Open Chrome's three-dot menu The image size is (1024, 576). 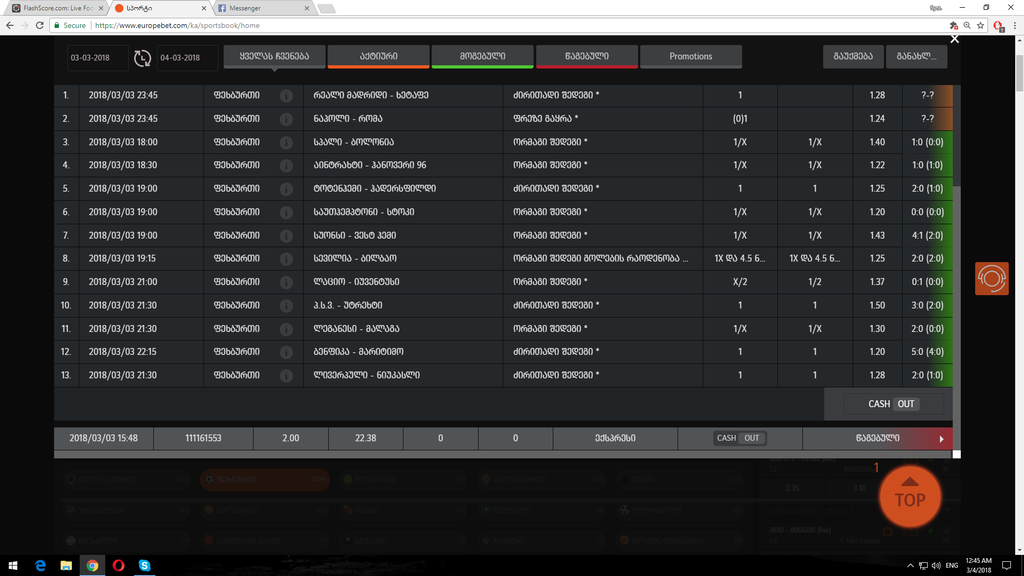pos(1015,25)
